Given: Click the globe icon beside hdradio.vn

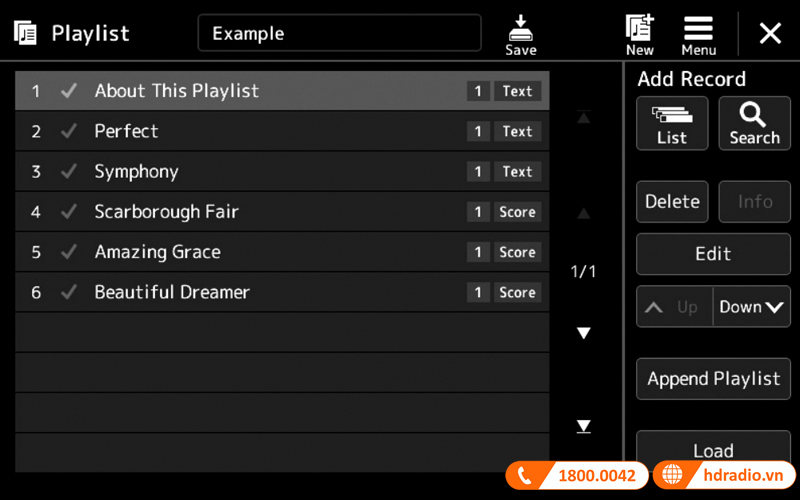Looking at the screenshot, I should pyautogui.click(x=672, y=475).
